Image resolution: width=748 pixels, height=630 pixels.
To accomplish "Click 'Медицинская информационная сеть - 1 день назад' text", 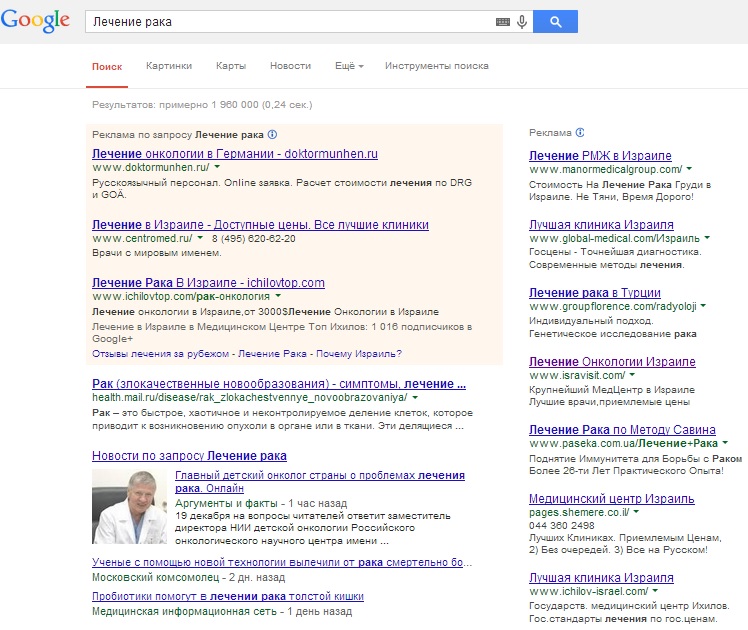I will point(222,611).
